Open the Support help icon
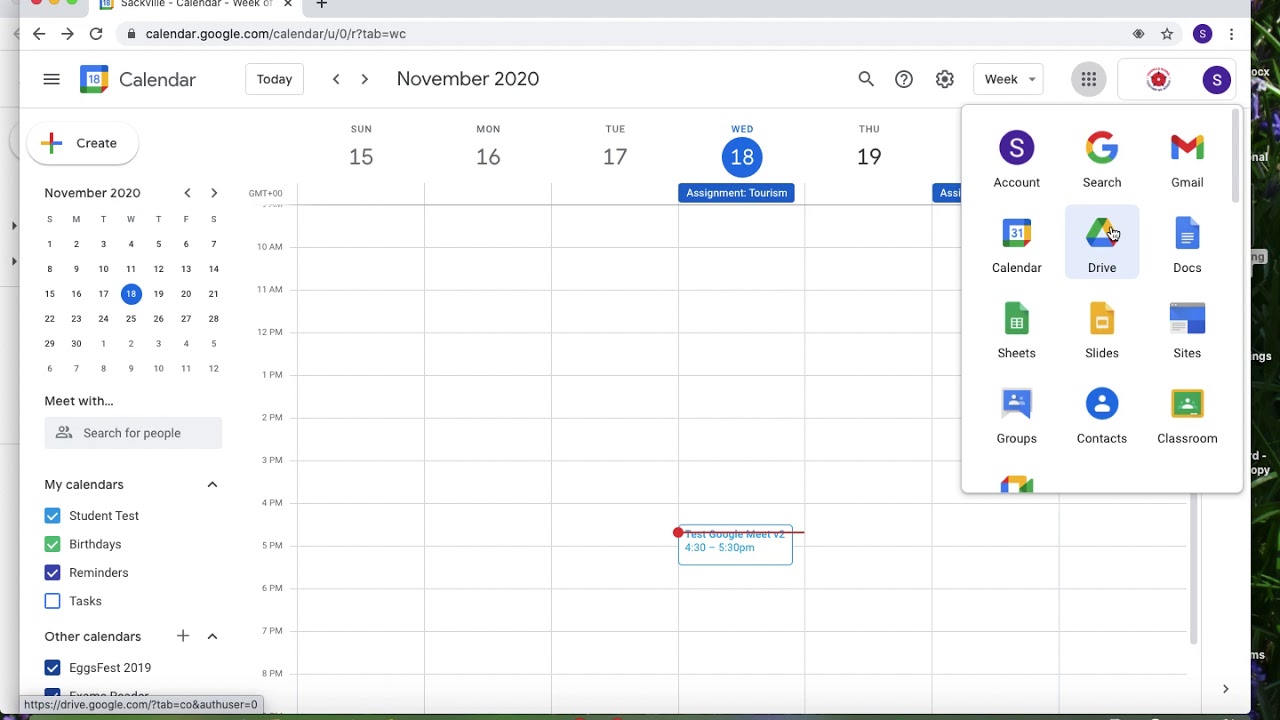The image size is (1280, 720). pos(904,79)
